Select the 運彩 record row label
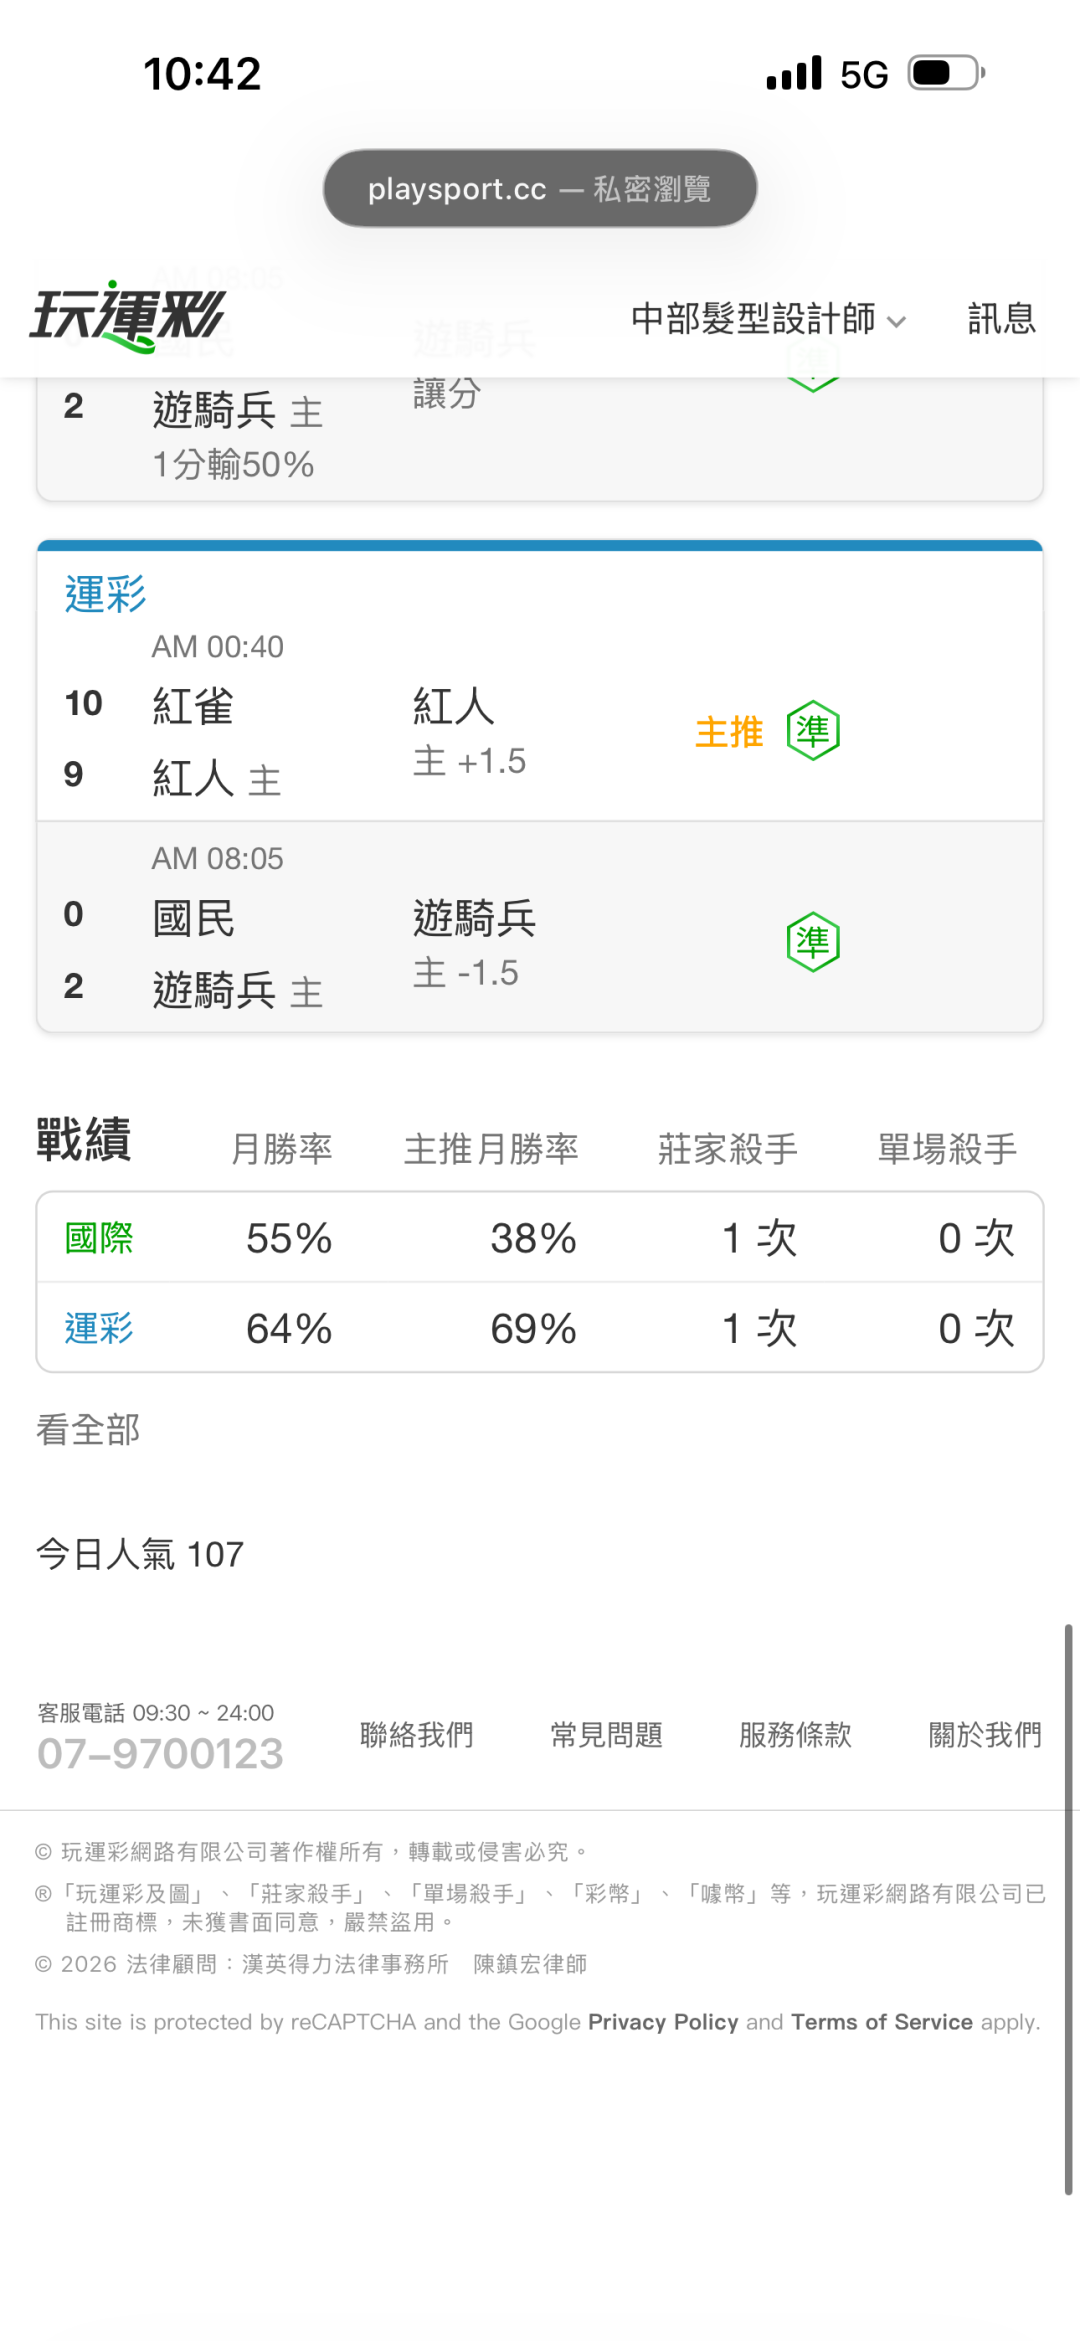This screenshot has width=1080, height=2341. coord(99,1328)
